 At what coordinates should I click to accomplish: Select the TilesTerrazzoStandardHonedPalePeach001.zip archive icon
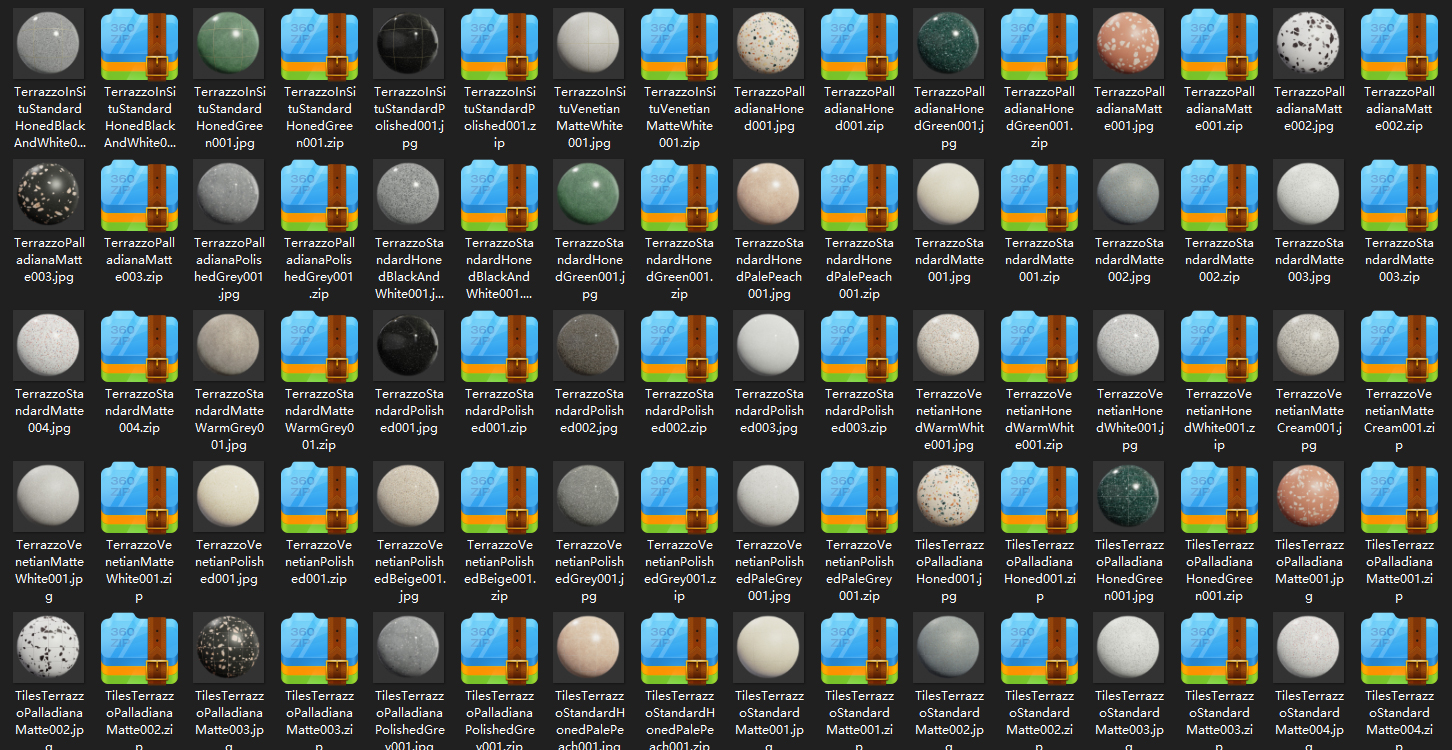(680, 648)
